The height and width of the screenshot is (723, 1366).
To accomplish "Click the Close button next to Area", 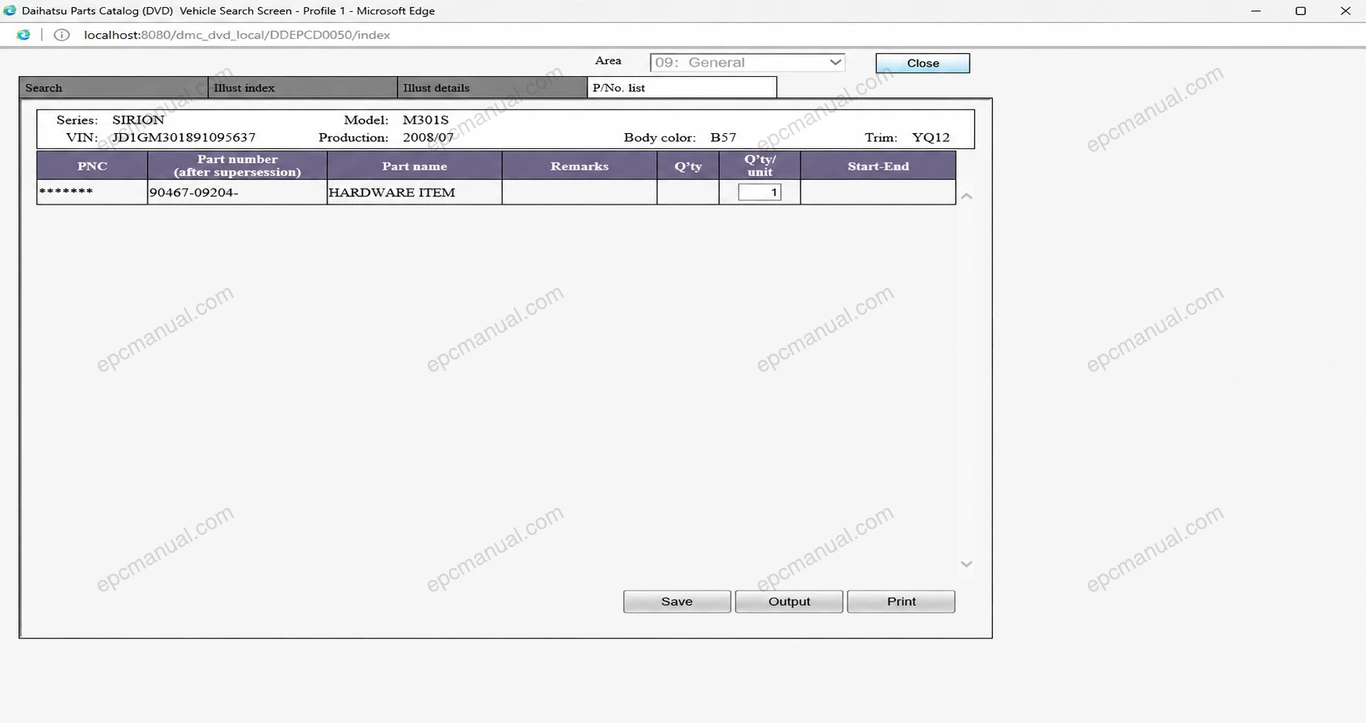I will point(922,63).
